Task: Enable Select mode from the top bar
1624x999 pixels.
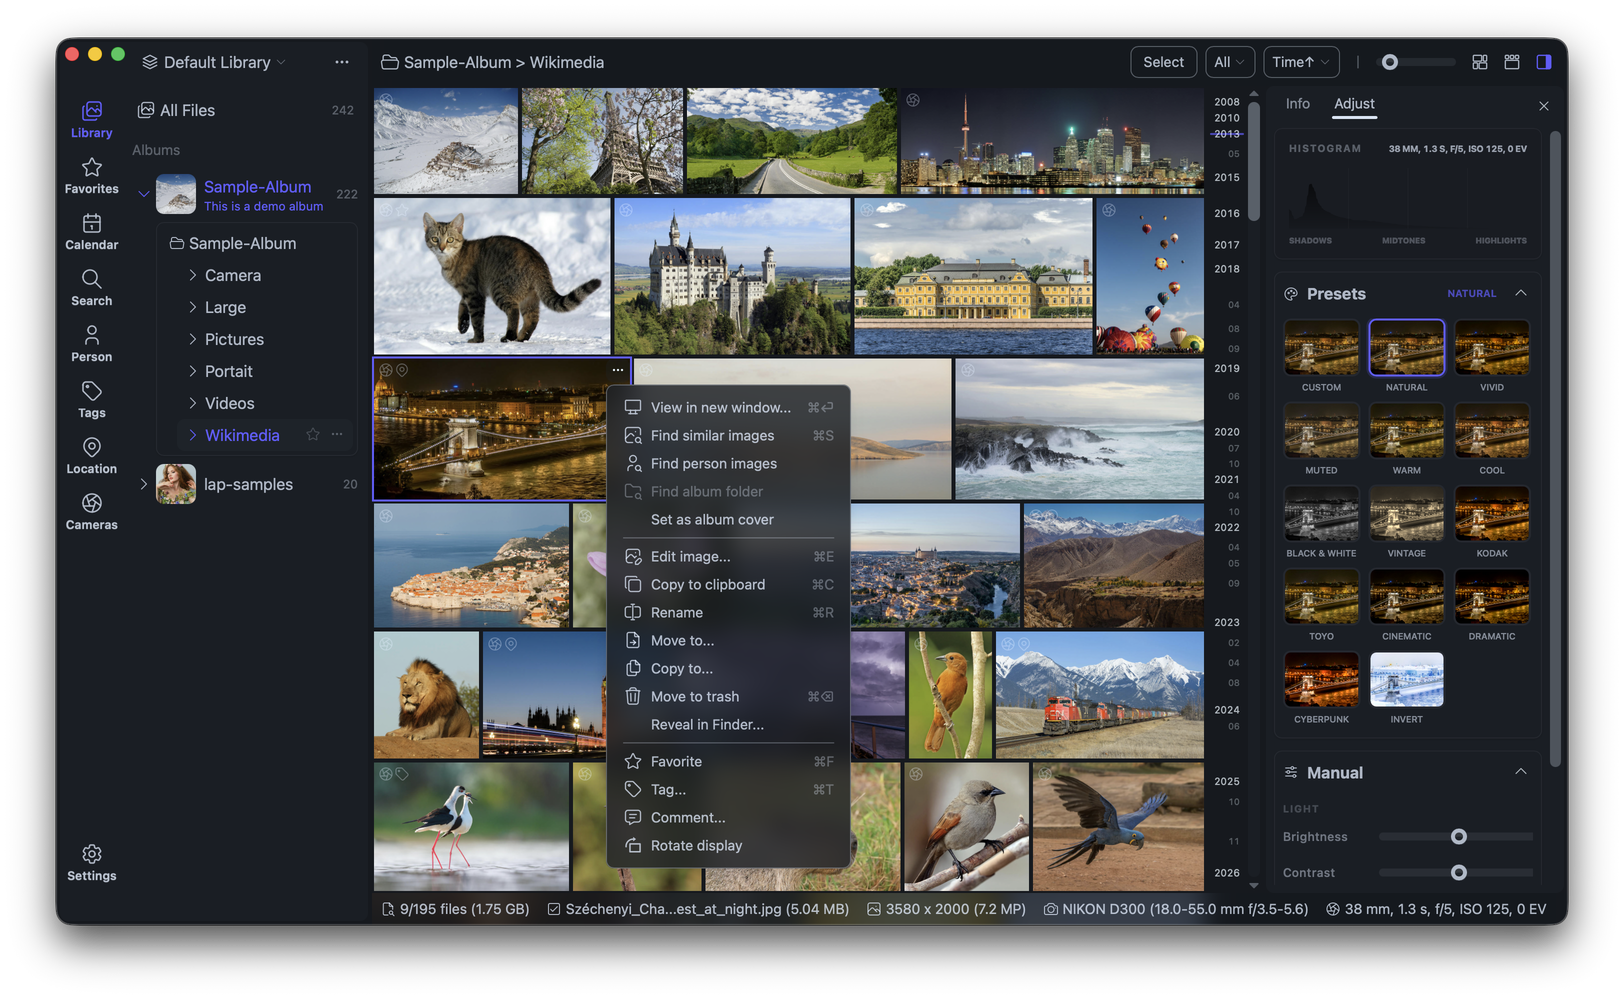Action: [x=1163, y=61]
